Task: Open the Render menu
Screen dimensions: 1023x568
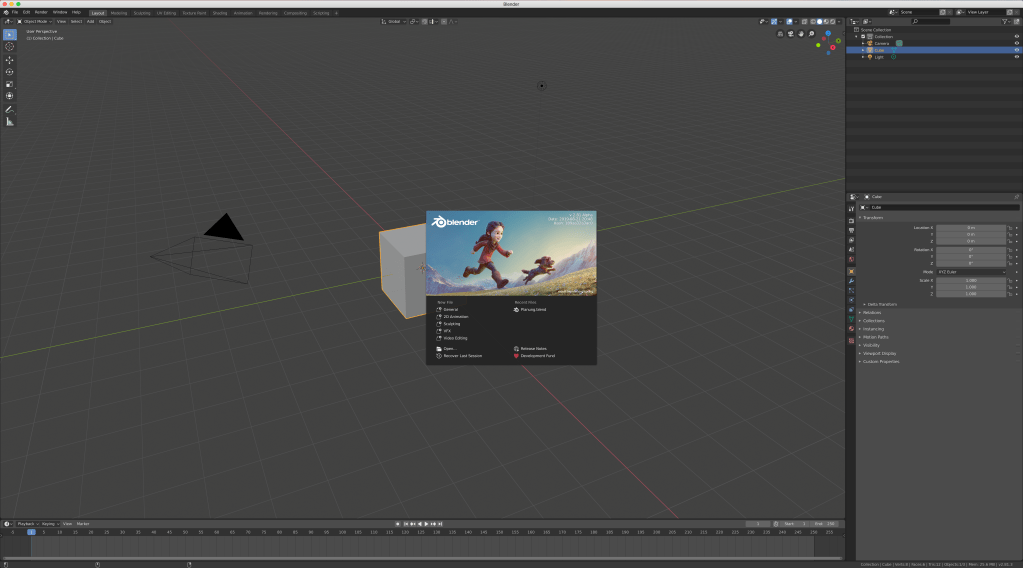Action: coord(41,12)
